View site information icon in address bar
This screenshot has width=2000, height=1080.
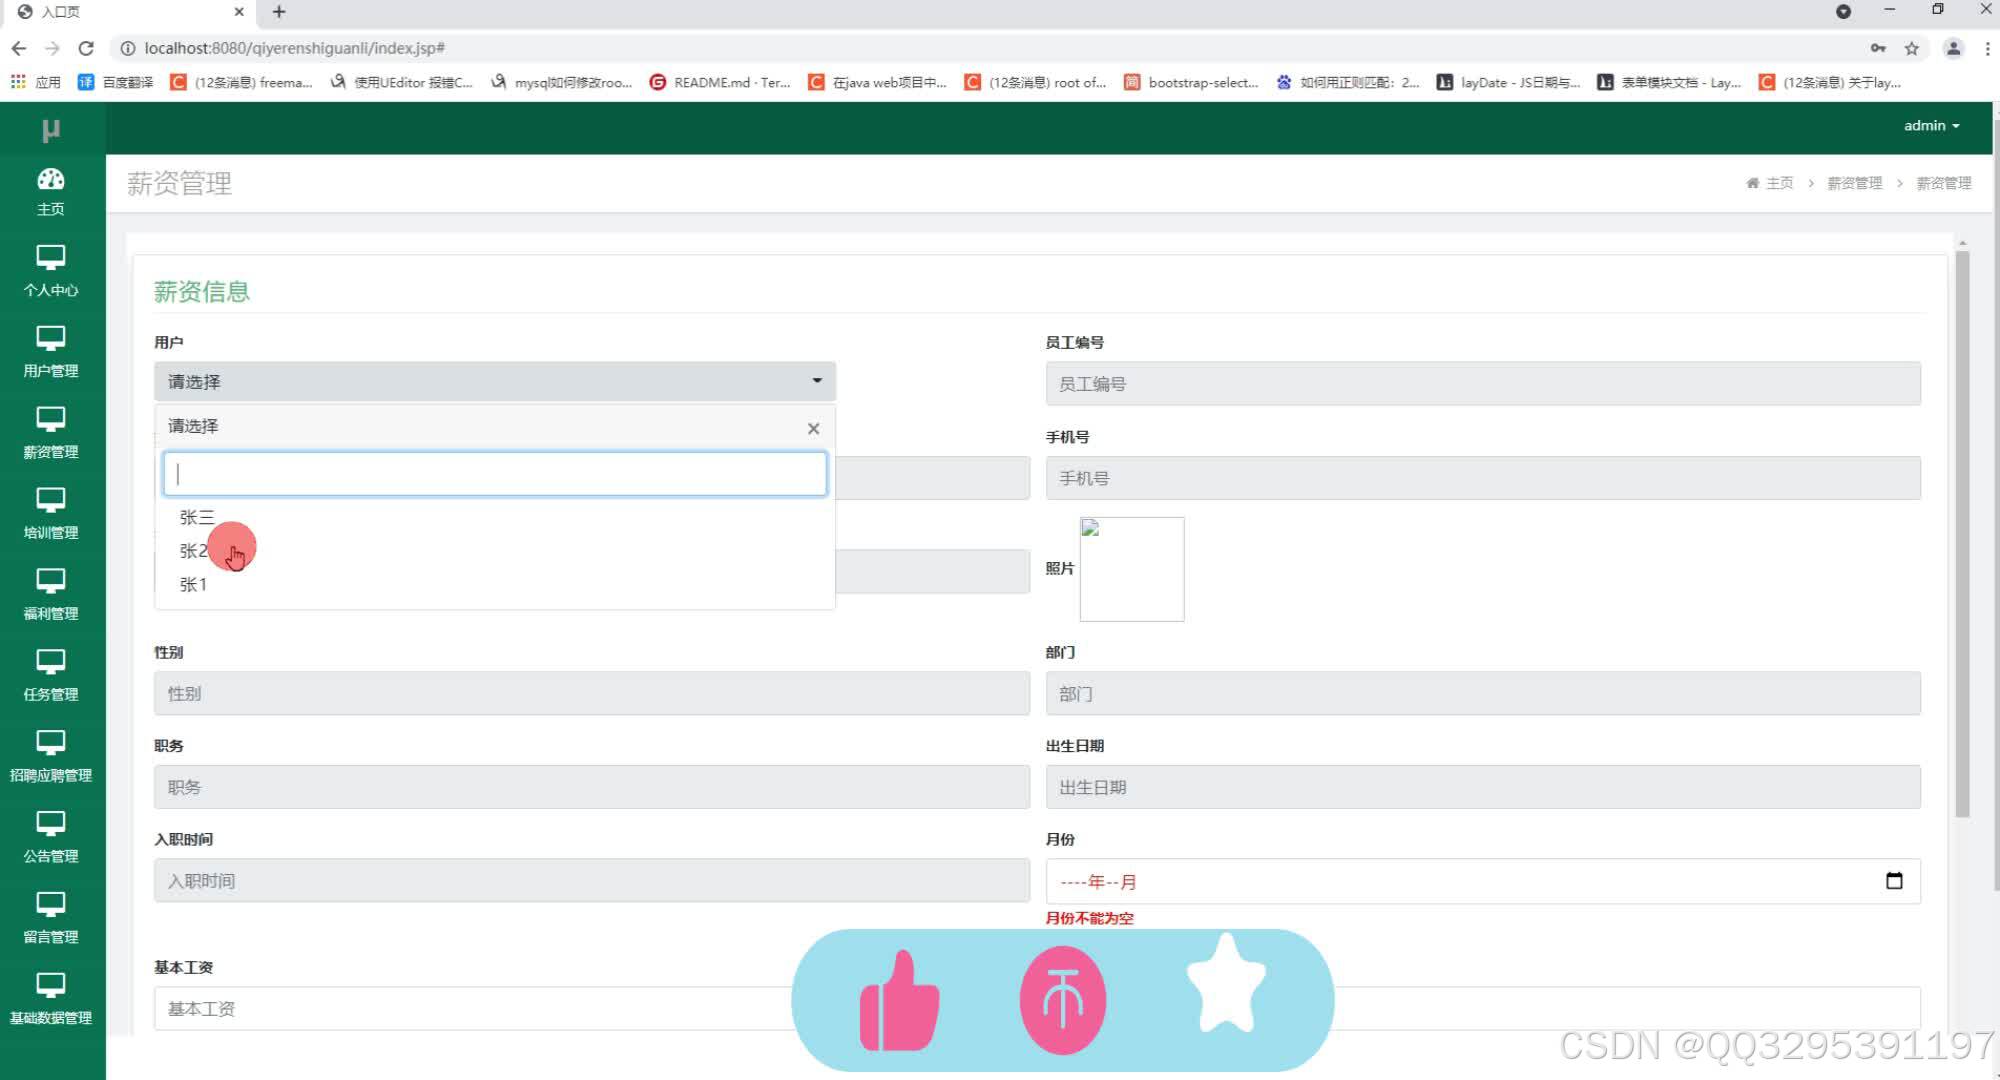click(128, 48)
